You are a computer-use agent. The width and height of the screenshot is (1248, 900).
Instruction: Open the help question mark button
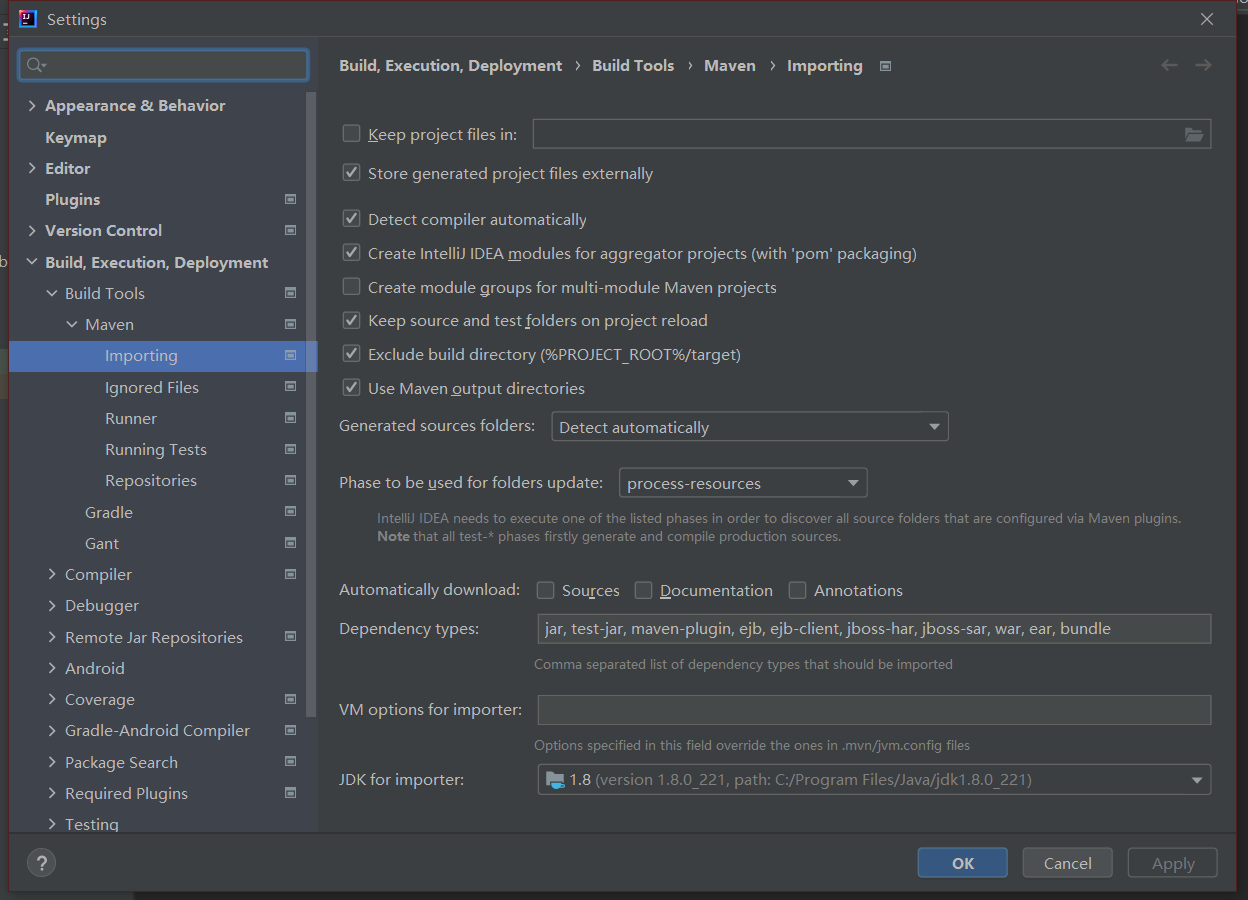(x=41, y=862)
